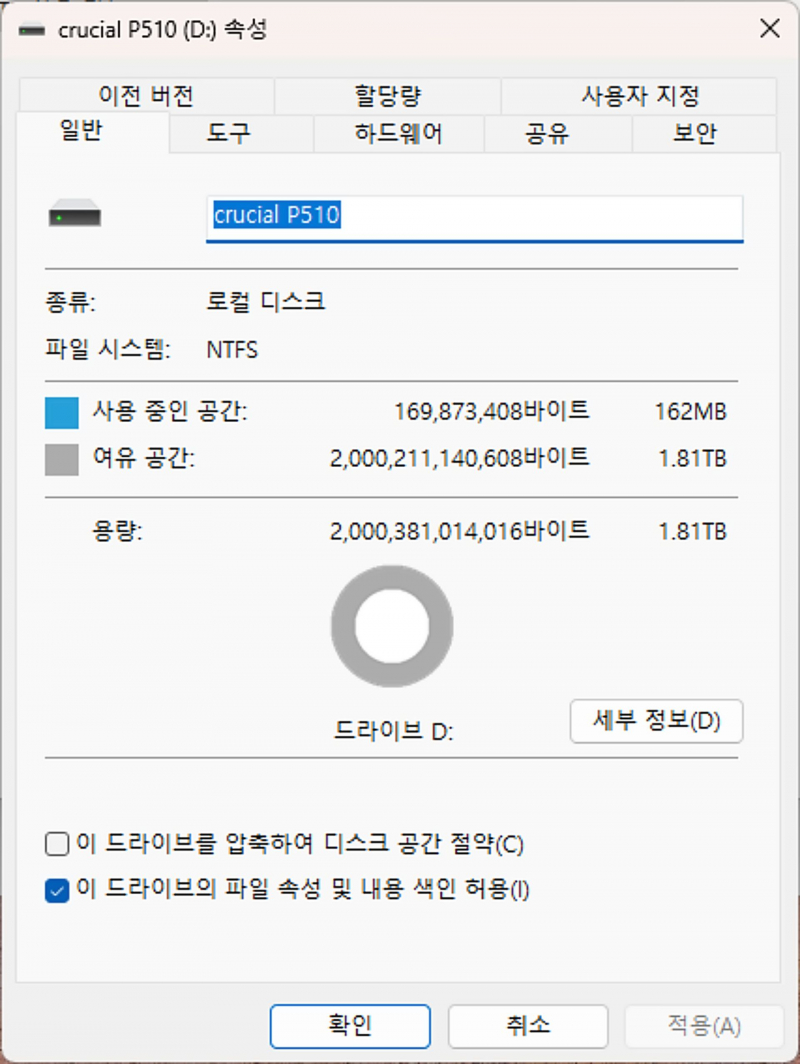Viewport: 800px width, 1064px height.
Task: Switch to the 하드웨어 tab
Action: 398,133
